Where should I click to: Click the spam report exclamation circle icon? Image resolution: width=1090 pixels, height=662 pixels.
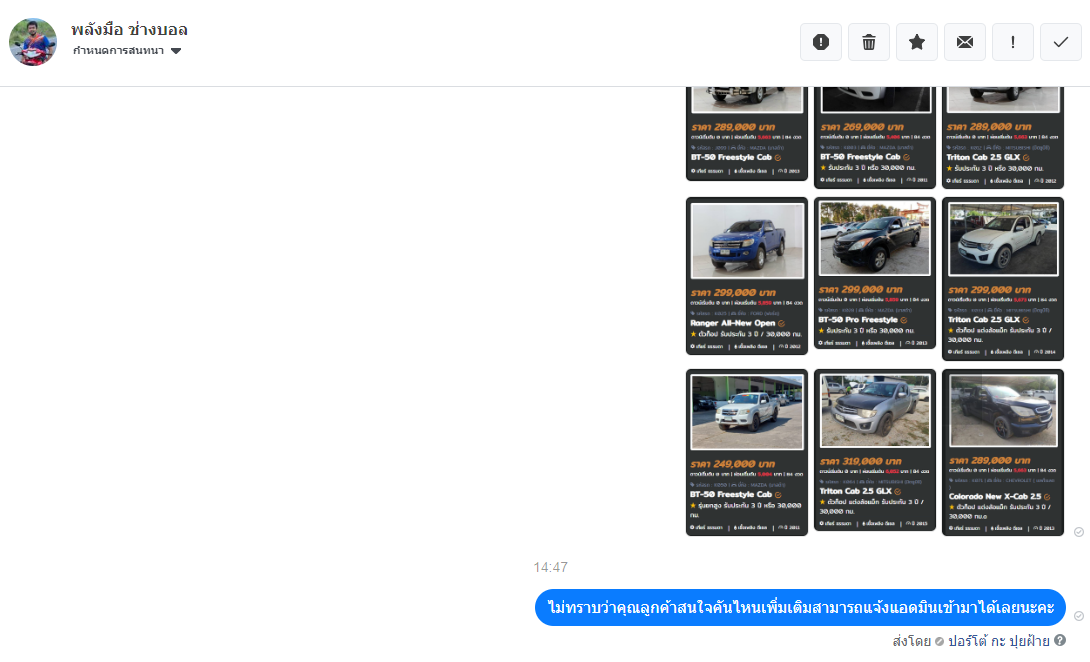tap(820, 42)
